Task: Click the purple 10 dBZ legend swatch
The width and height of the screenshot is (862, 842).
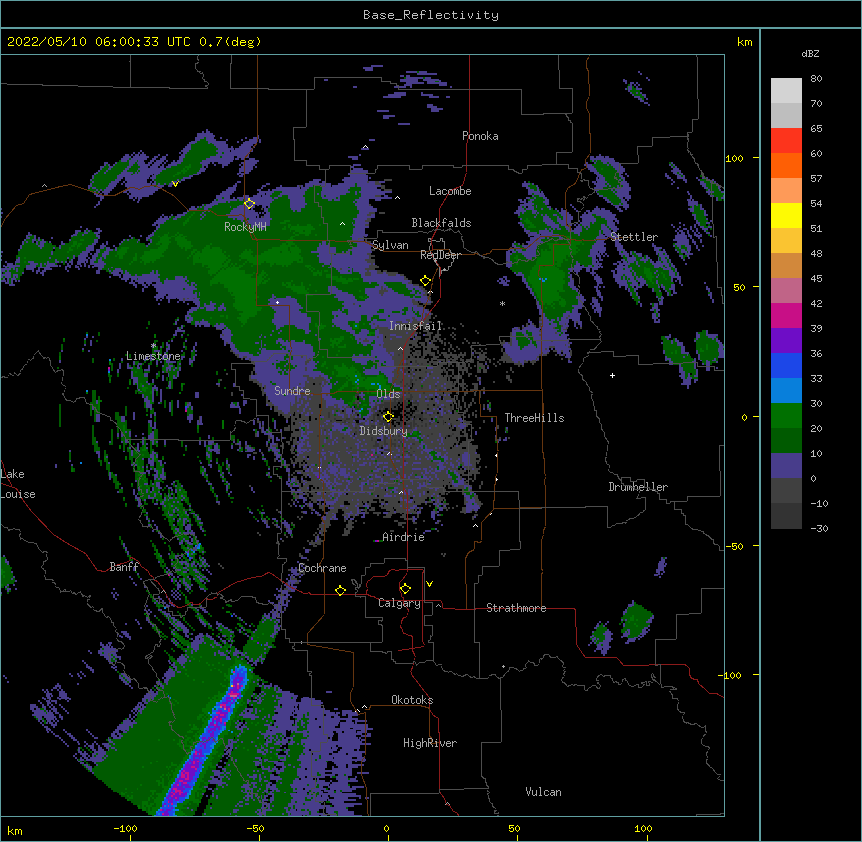Action: pyautogui.click(x=786, y=466)
